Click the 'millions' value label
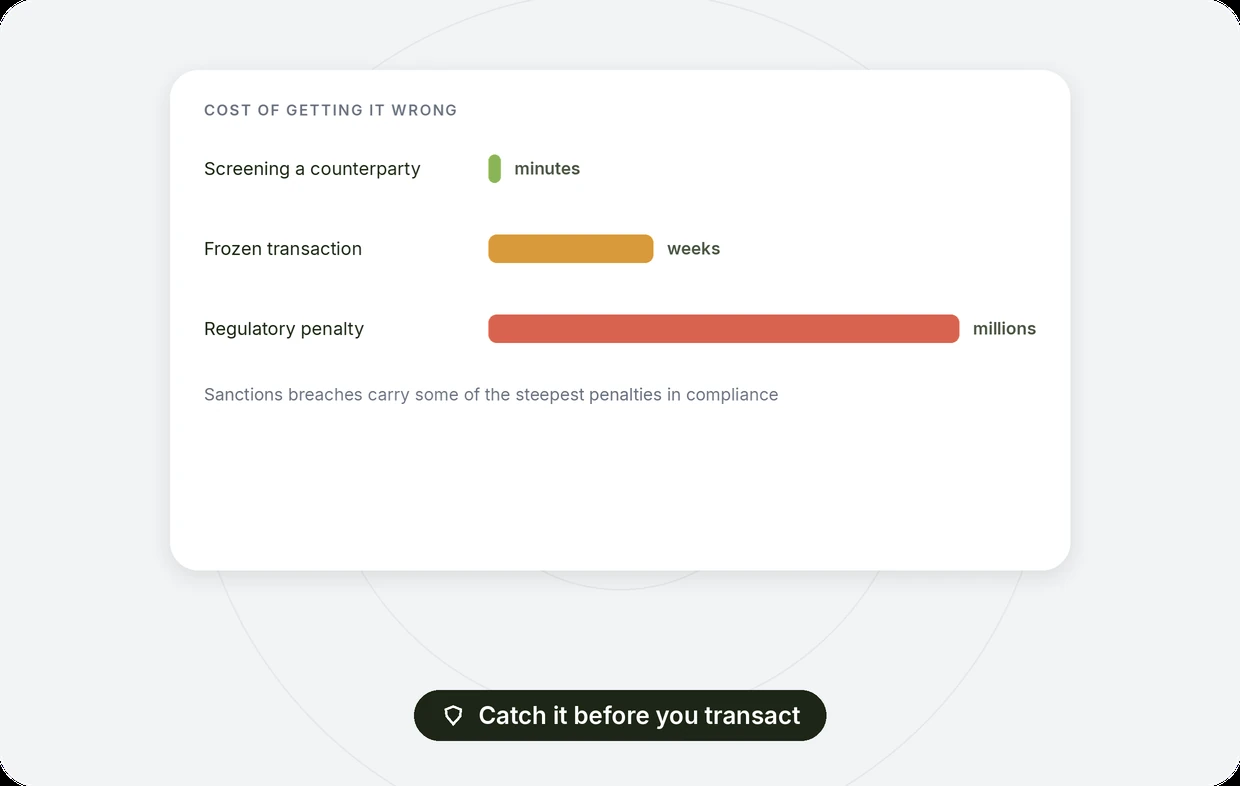This screenshot has width=1240, height=786. coord(1005,329)
